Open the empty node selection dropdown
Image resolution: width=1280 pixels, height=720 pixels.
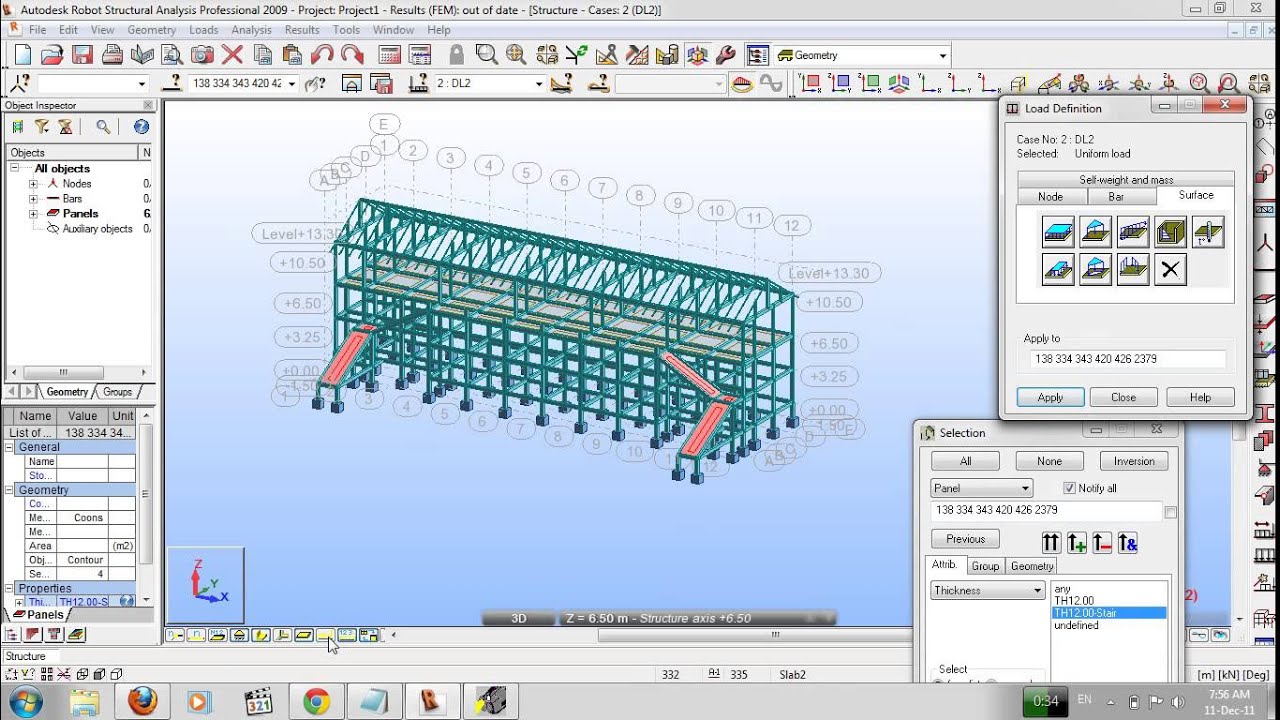[141, 84]
